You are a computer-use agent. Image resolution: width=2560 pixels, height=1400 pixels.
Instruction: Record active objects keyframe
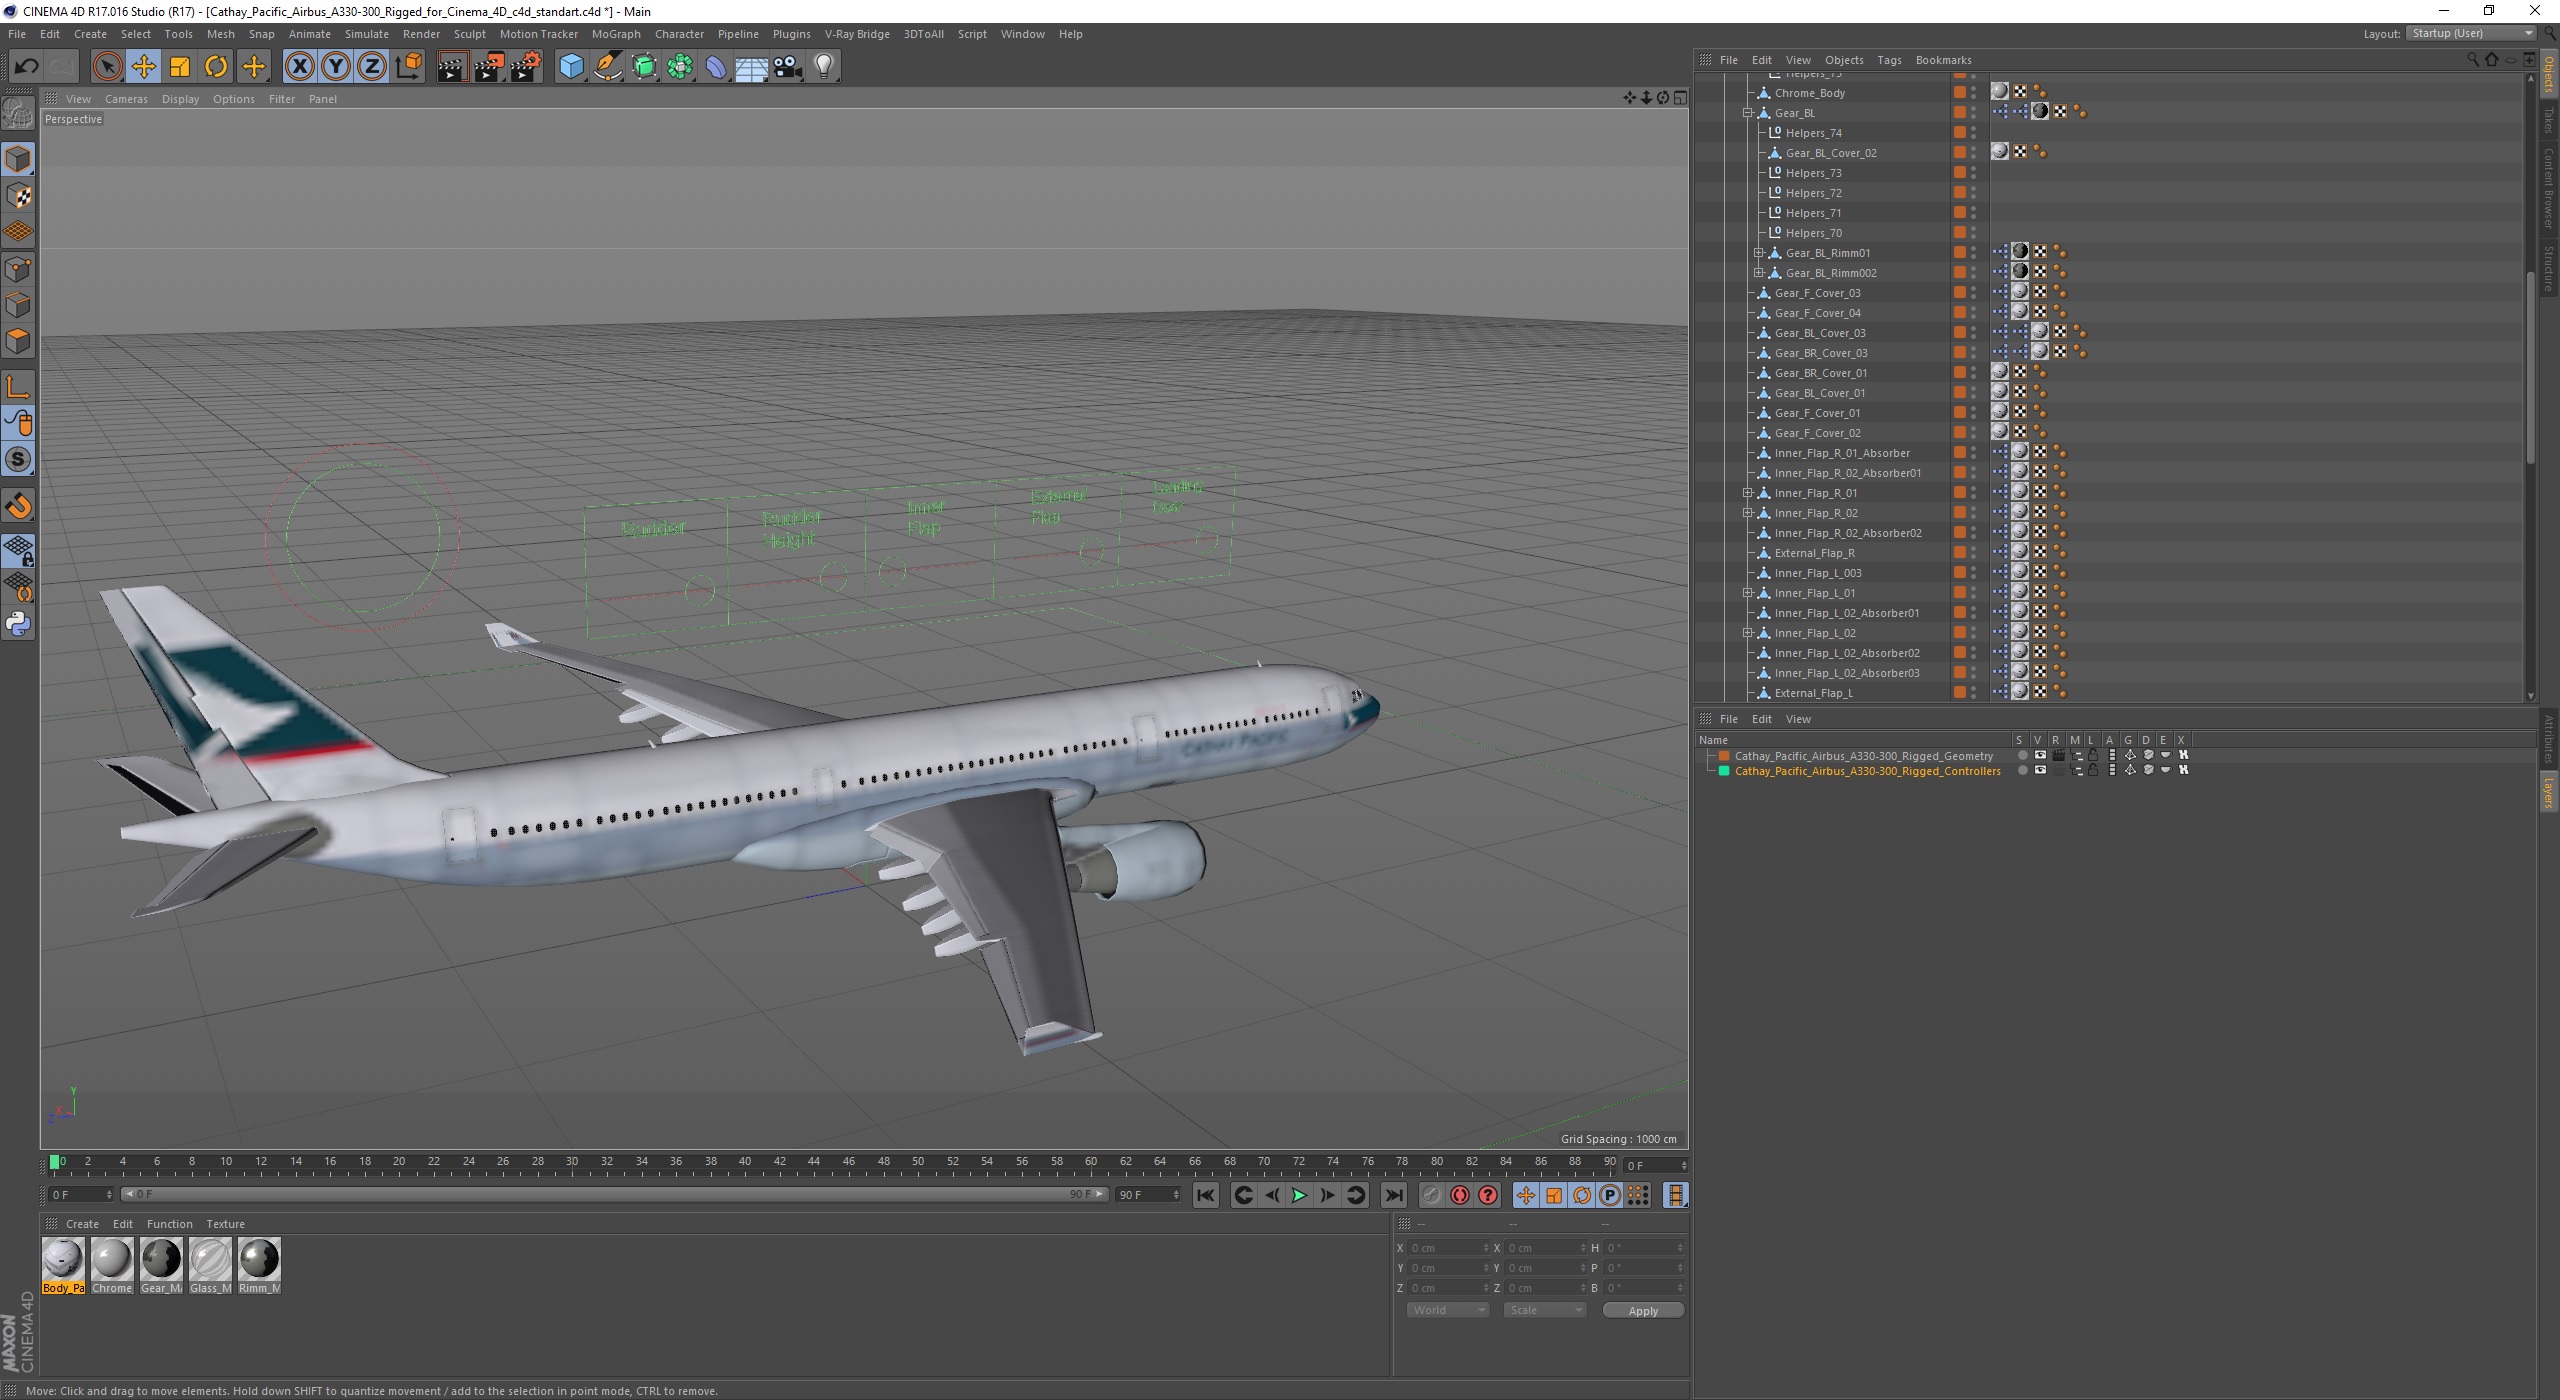pos(1432,1195)
